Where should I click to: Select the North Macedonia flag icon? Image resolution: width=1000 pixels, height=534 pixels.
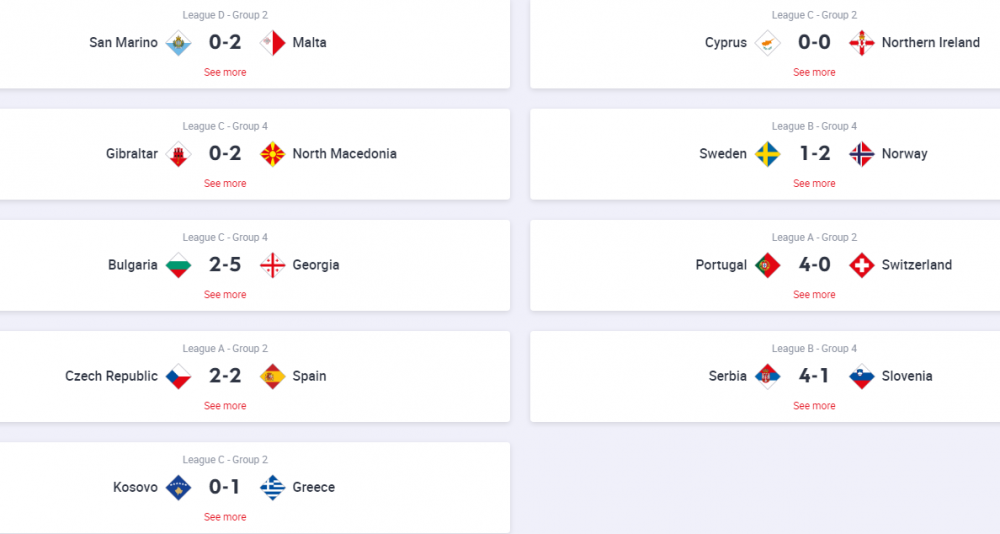(272, 154)
